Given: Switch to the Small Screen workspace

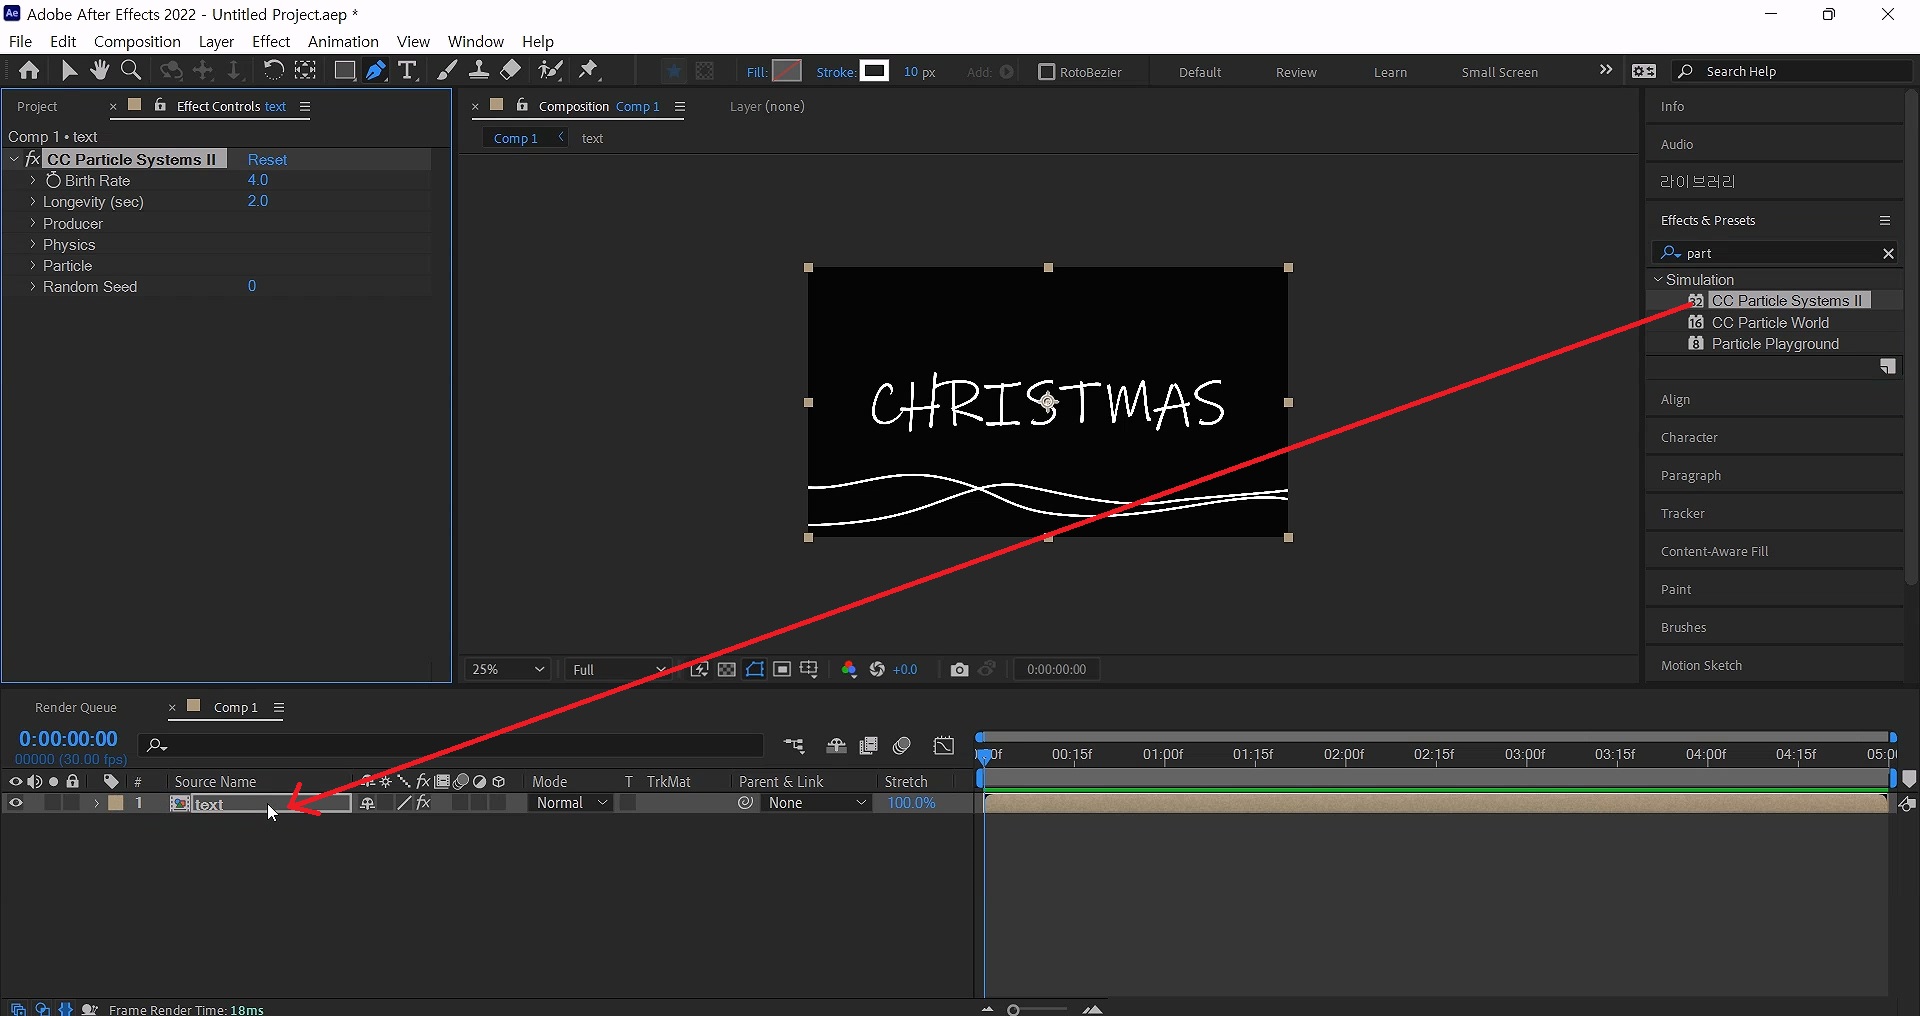Looking at the screenshot, I should pyautogui.click(x=1499, y=72).
